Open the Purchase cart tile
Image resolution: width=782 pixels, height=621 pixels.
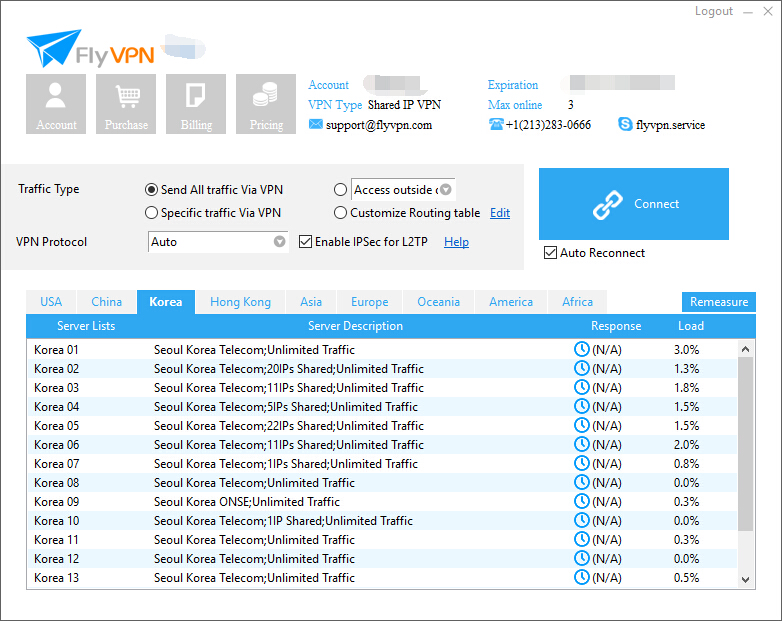click(126, 104)
